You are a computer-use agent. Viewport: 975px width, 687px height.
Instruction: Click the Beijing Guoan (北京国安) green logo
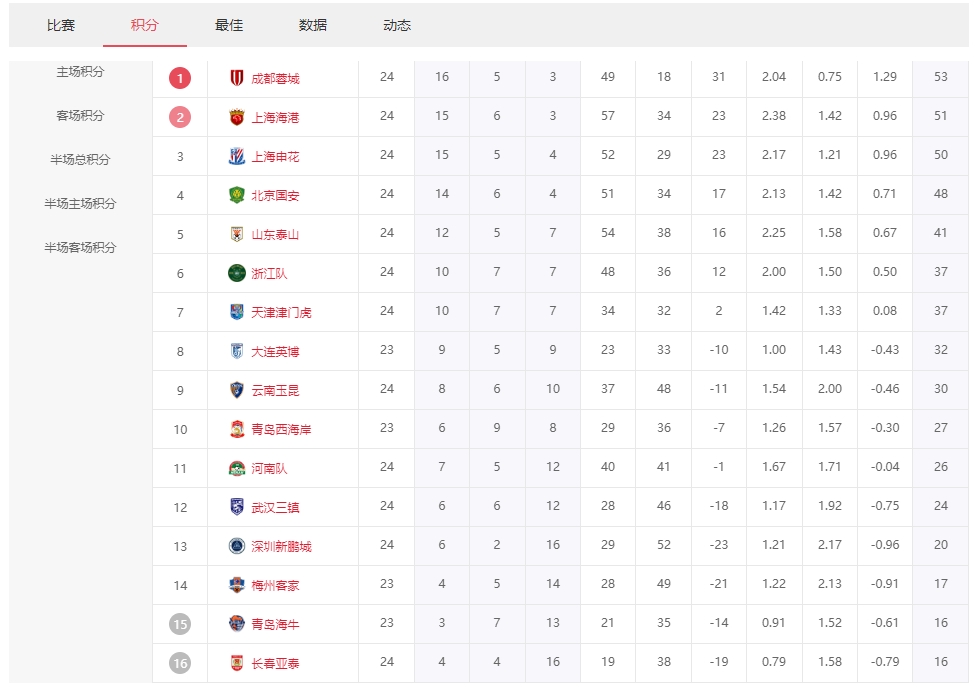click(237, 195)
